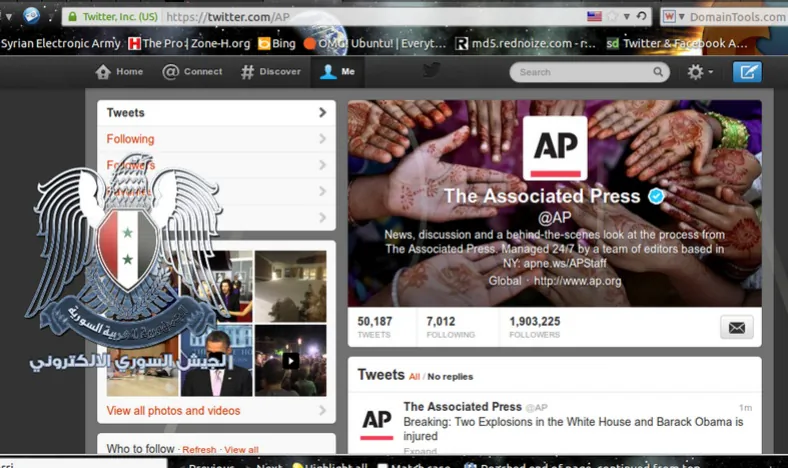This screenshot has width=788, height=468.
Task: Send a direct message via envelope button
Action: pyautogui.click(x=737, y=328)
